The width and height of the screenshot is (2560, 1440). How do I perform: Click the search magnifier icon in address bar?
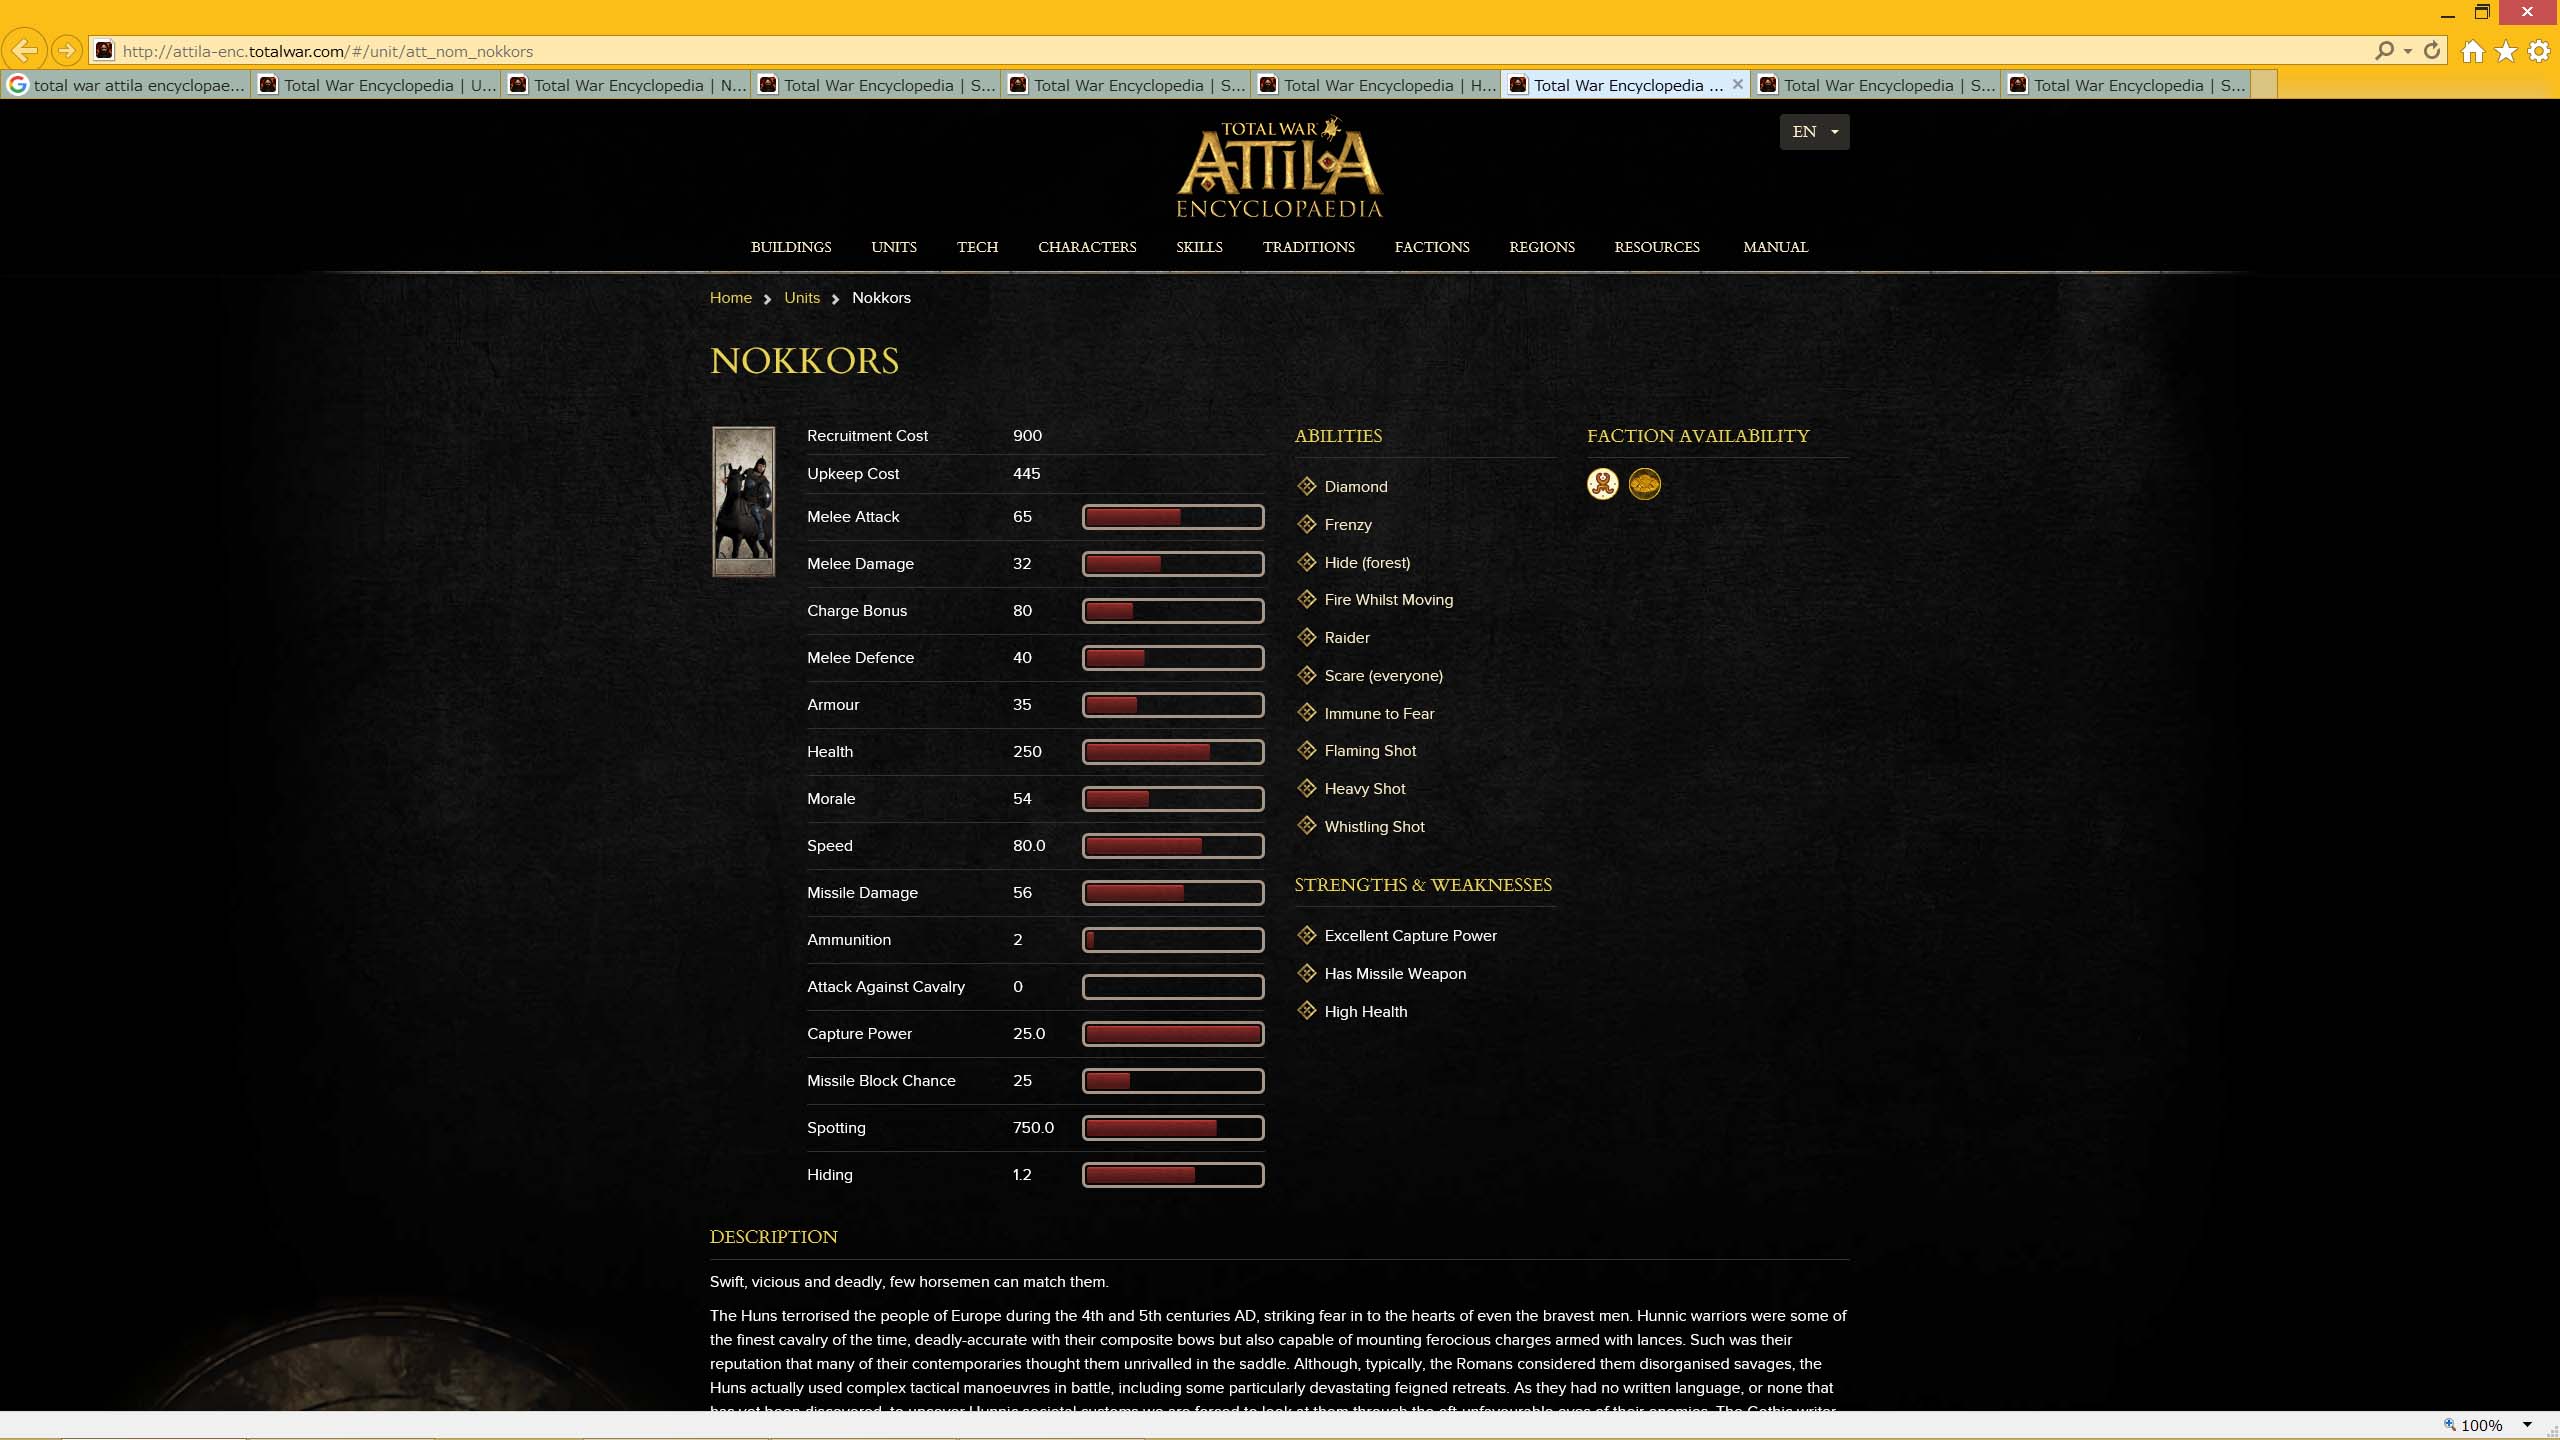2384,50
